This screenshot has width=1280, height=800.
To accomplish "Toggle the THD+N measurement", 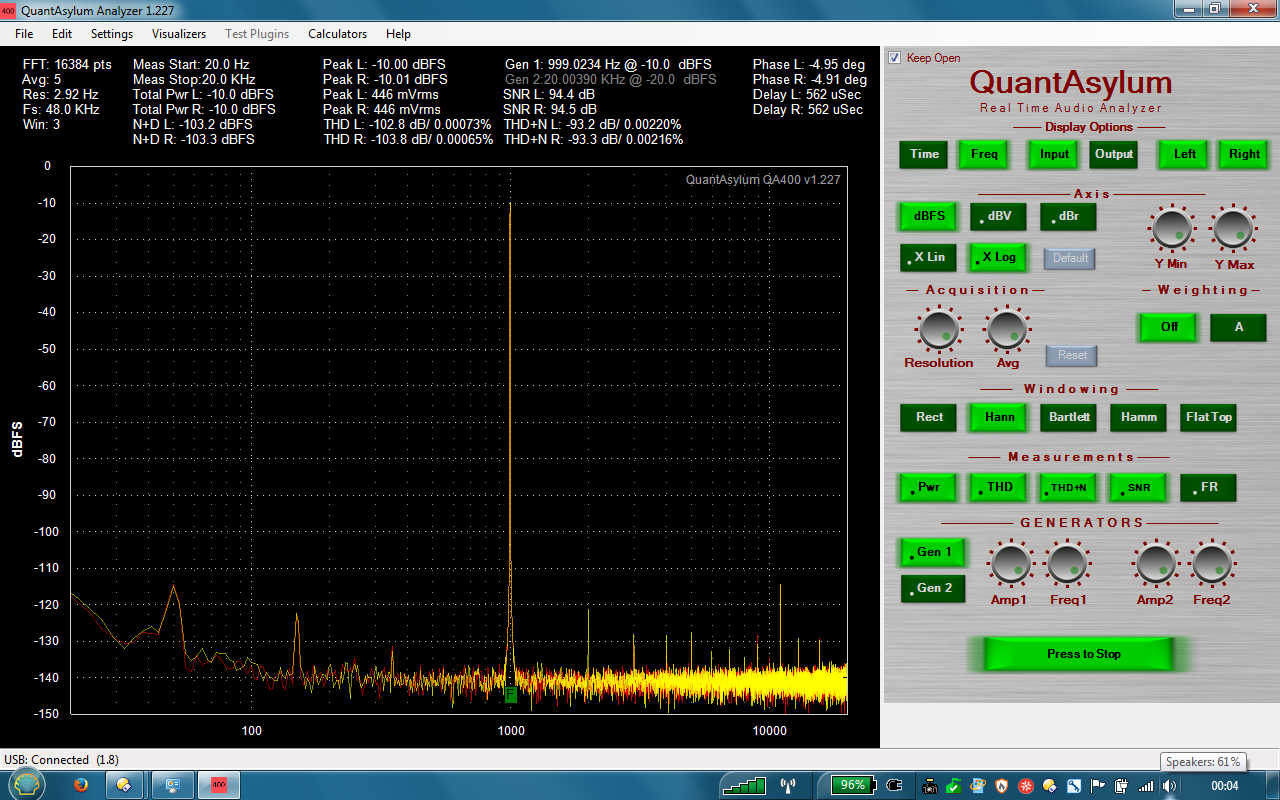I will pos(1068,487).
